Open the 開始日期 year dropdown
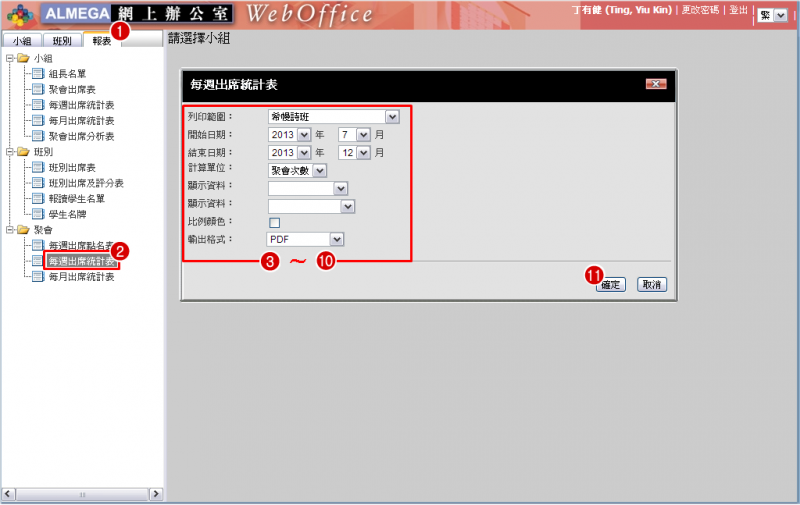Image resolution: width=800 pixels, height=505 pixels. point(289,135)
